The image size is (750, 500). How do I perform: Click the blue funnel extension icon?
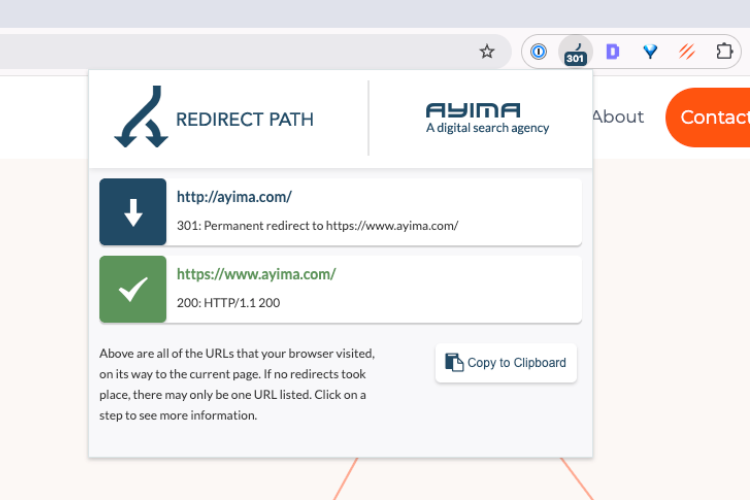(x=650, y=52)
